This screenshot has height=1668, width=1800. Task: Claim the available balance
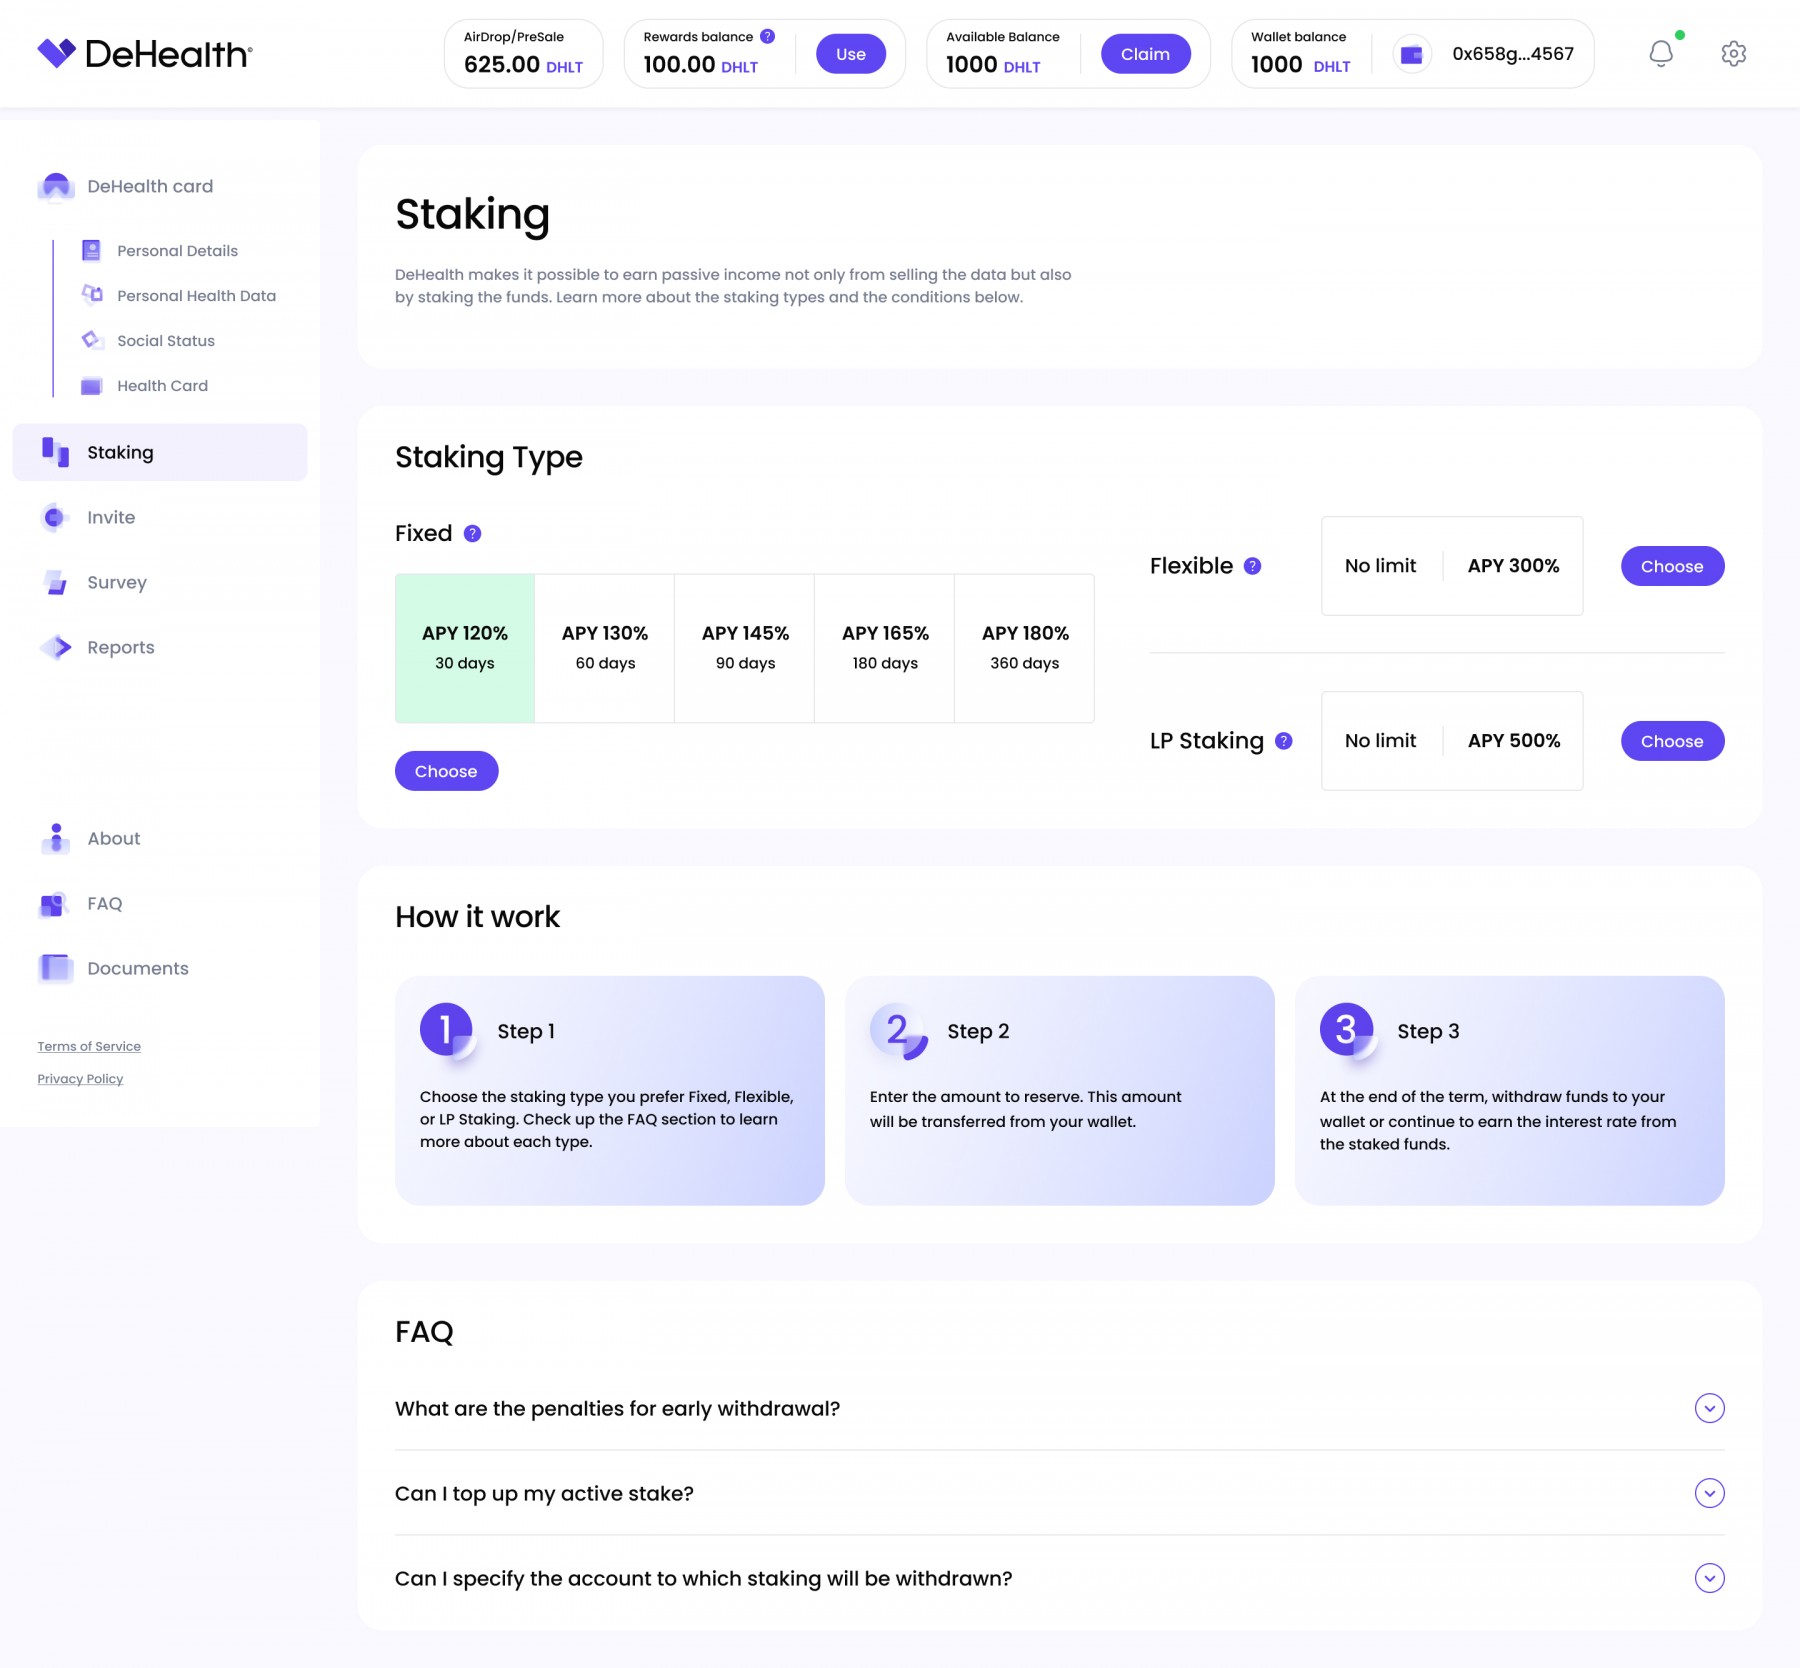(1145, 54)
